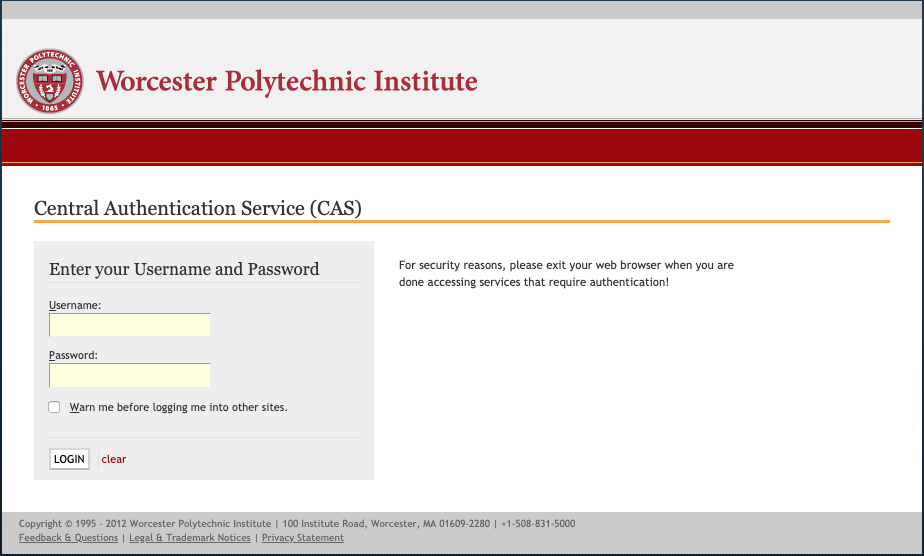Focus the Username input field
Image resolution: width=924 pixels, height=556 pixels.
pos(130,325)
